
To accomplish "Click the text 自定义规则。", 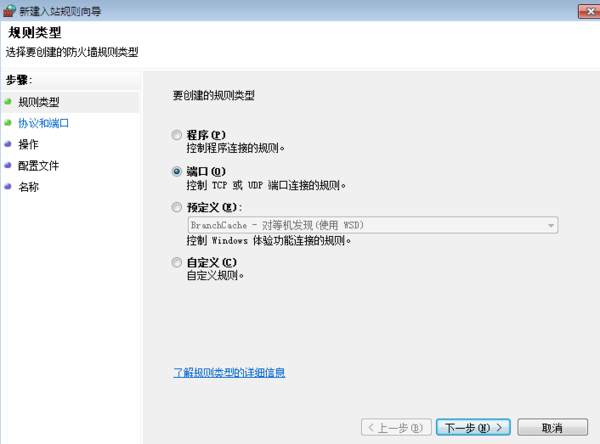I will pos(215,276).
